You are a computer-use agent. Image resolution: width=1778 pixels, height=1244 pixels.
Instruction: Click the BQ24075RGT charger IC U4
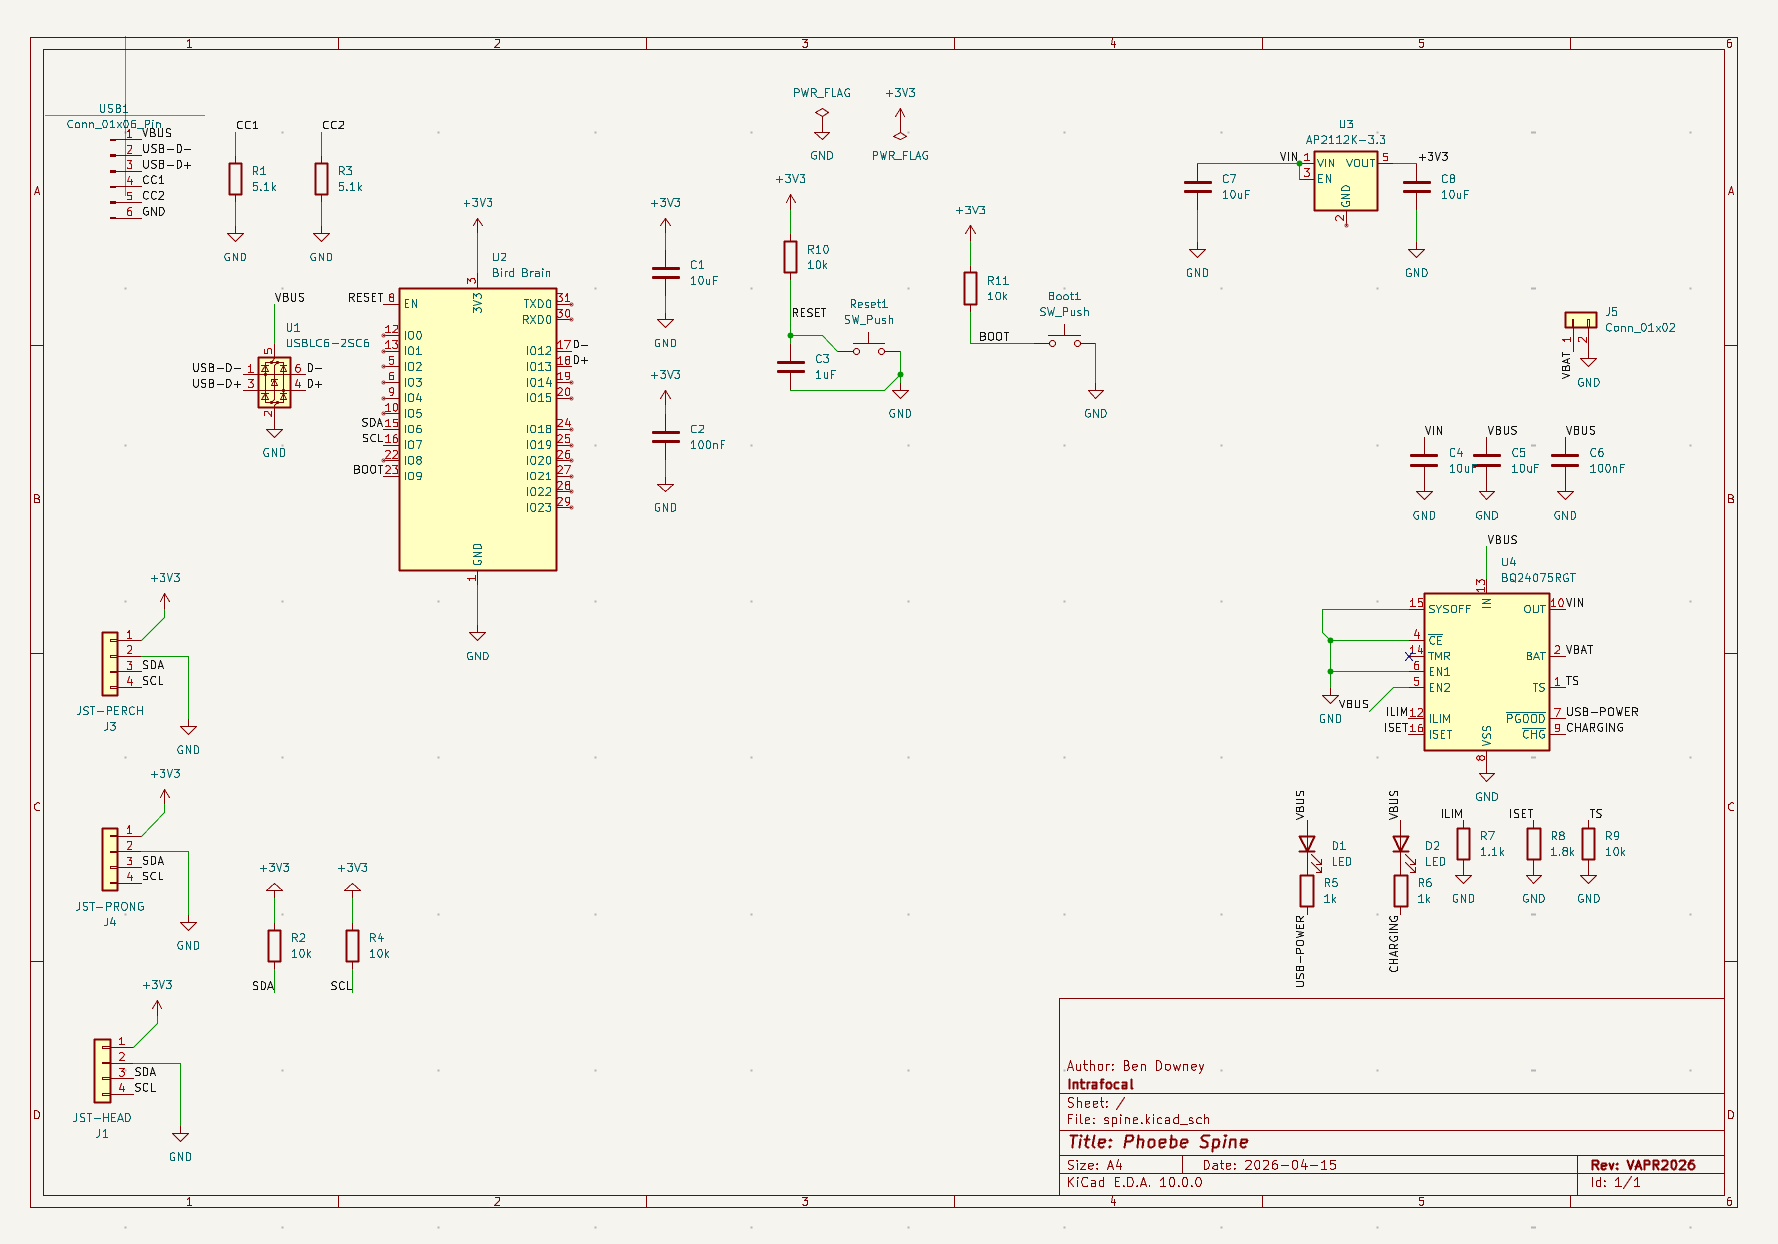click(1486, 671)
